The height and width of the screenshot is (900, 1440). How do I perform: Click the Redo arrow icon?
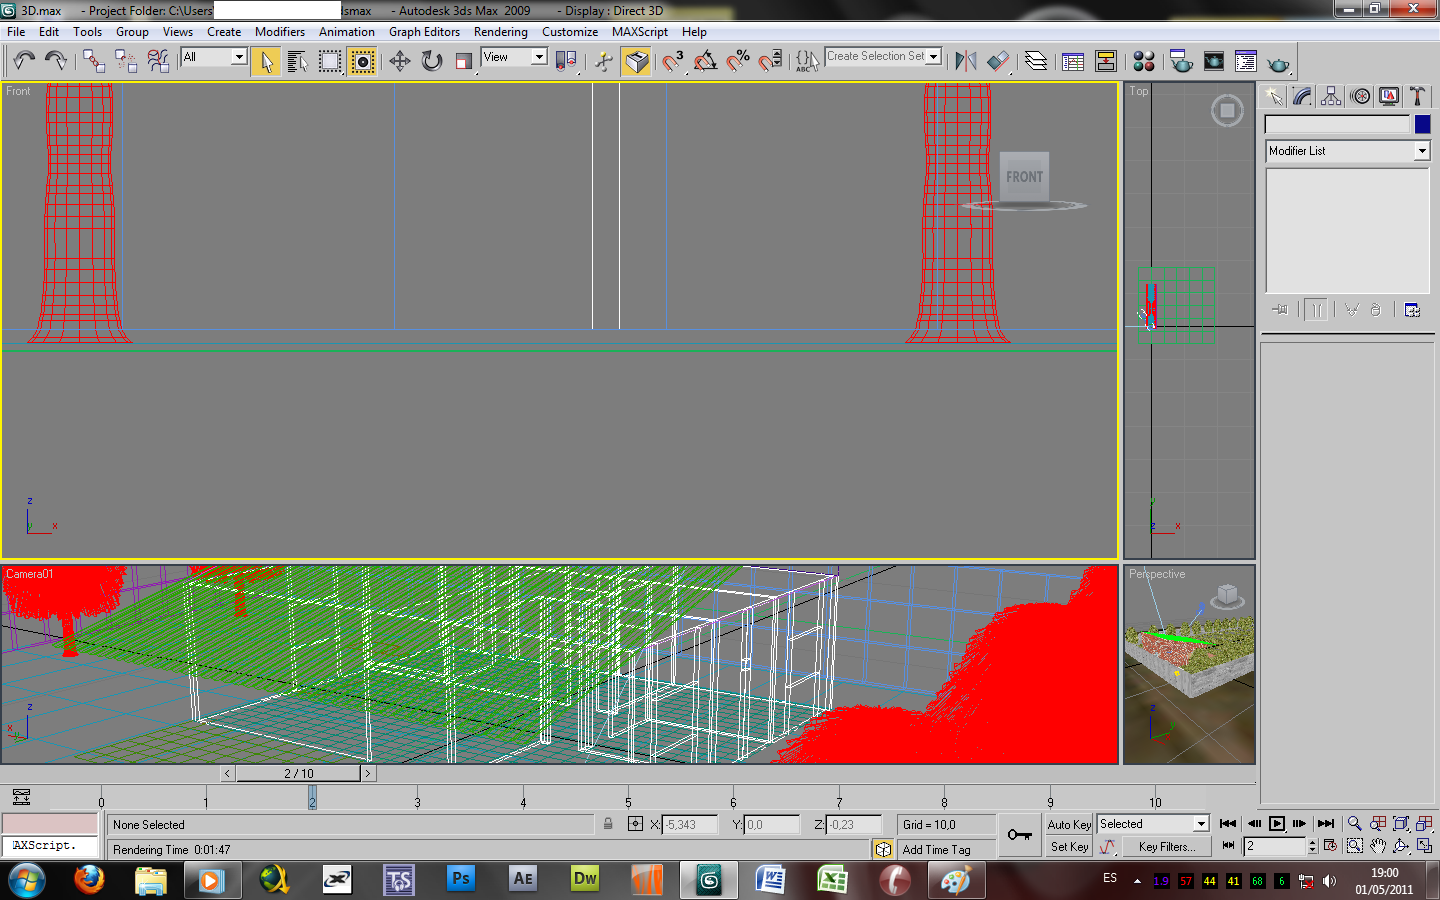pyautogui.click(x=56, y=61)
